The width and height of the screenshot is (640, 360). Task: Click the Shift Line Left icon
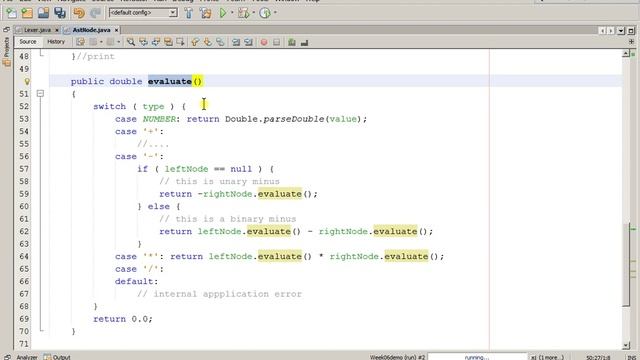[236, 42]
